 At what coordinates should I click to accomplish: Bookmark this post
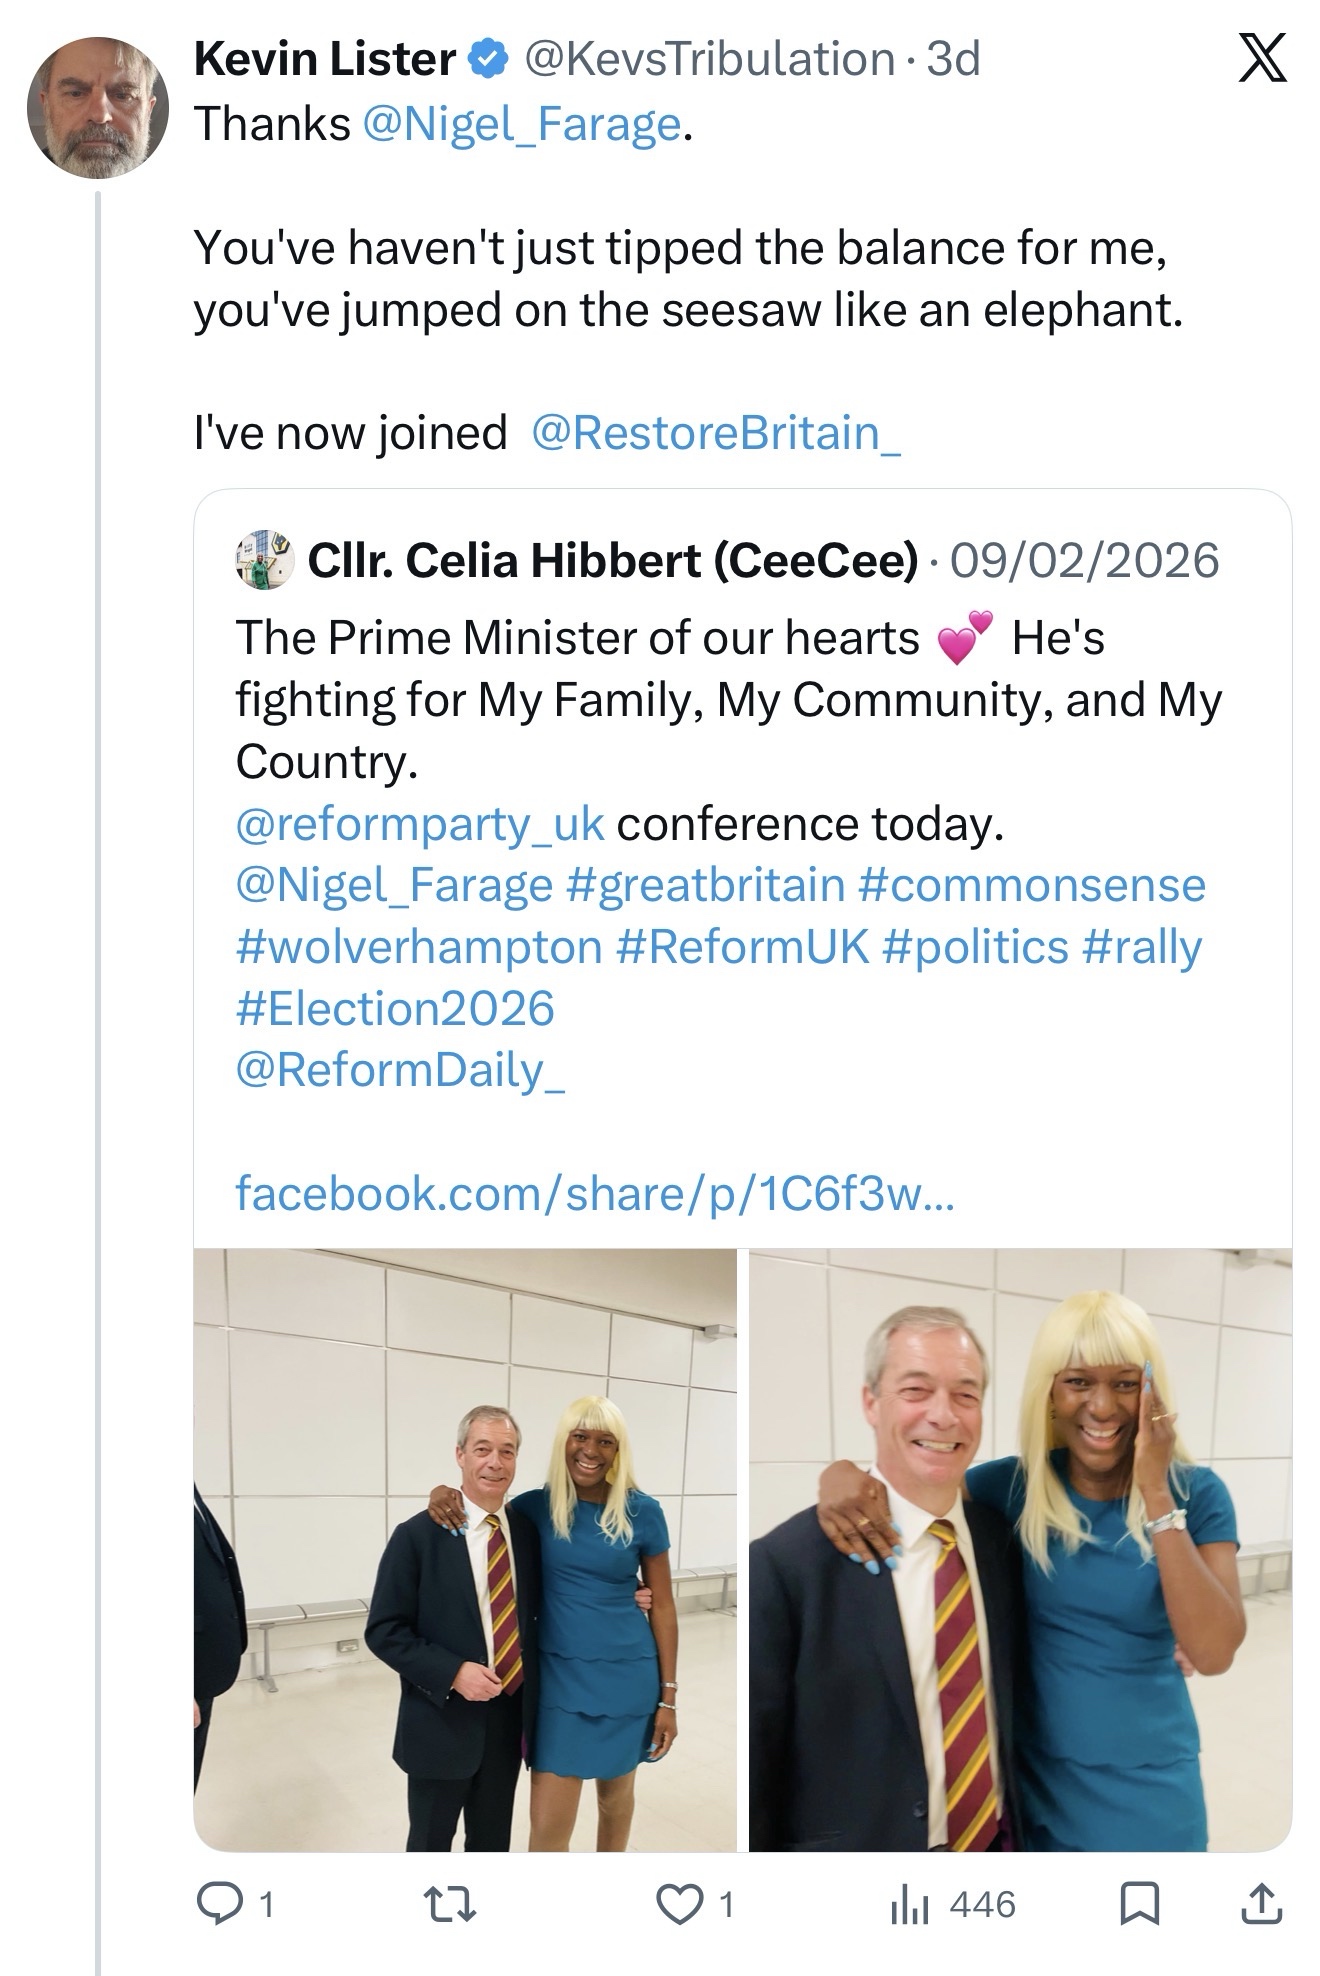(1138, 1904)
